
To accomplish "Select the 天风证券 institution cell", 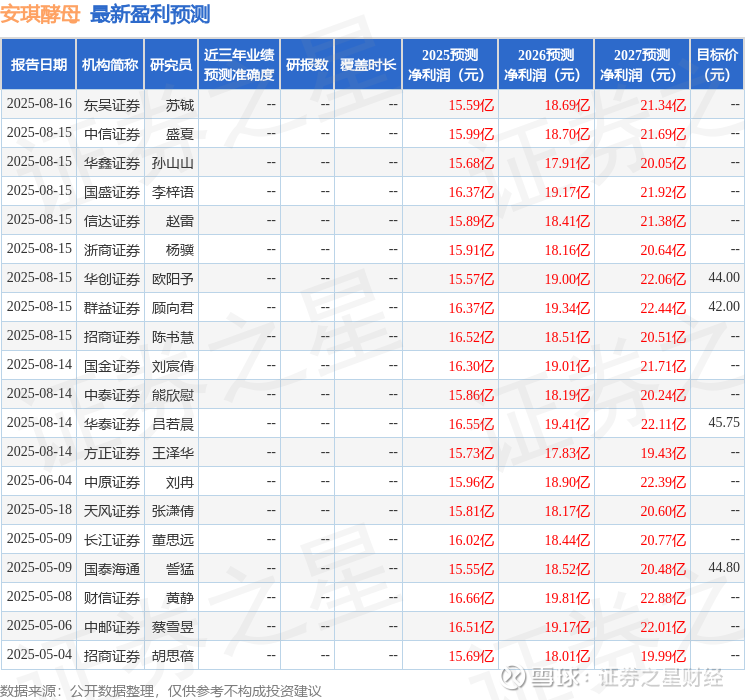I will pos(112,511).
